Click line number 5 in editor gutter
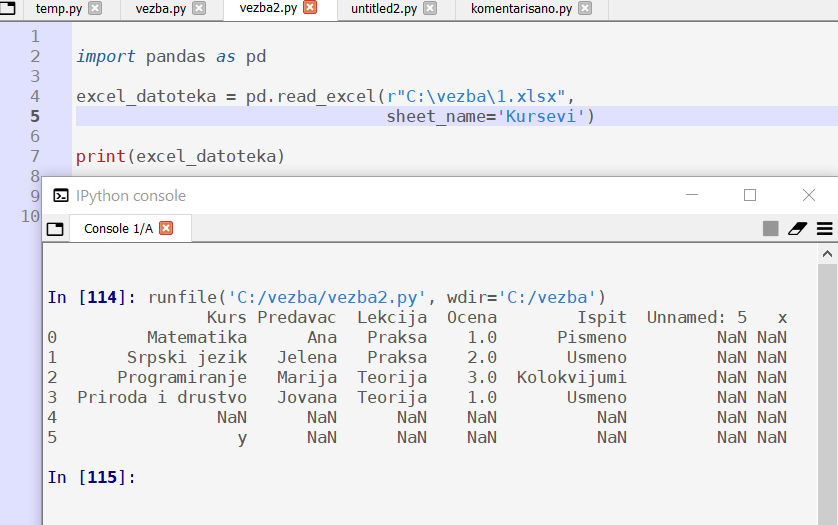 point(35,116)
